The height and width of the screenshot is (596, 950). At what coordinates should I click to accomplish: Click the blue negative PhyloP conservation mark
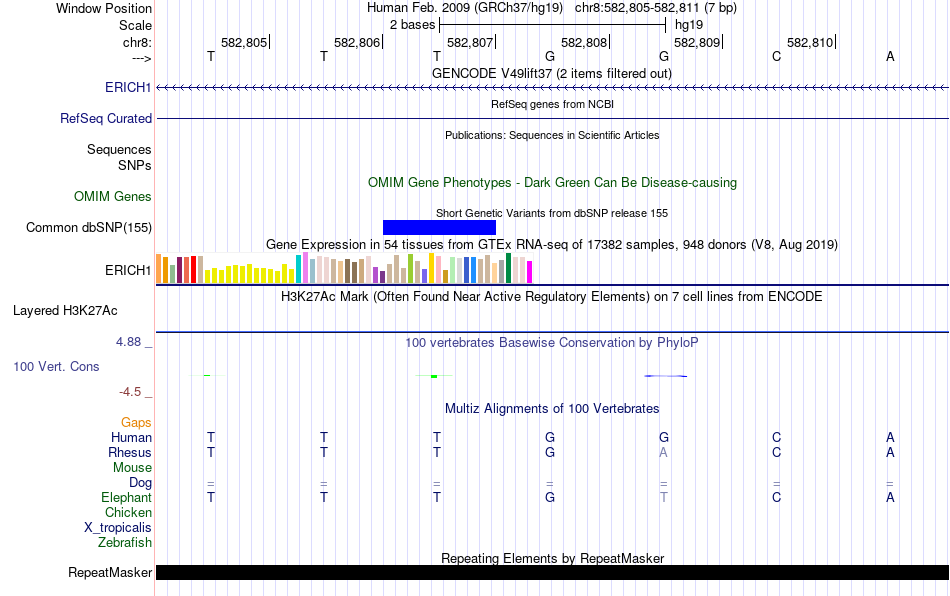click(x=665, y=376)
